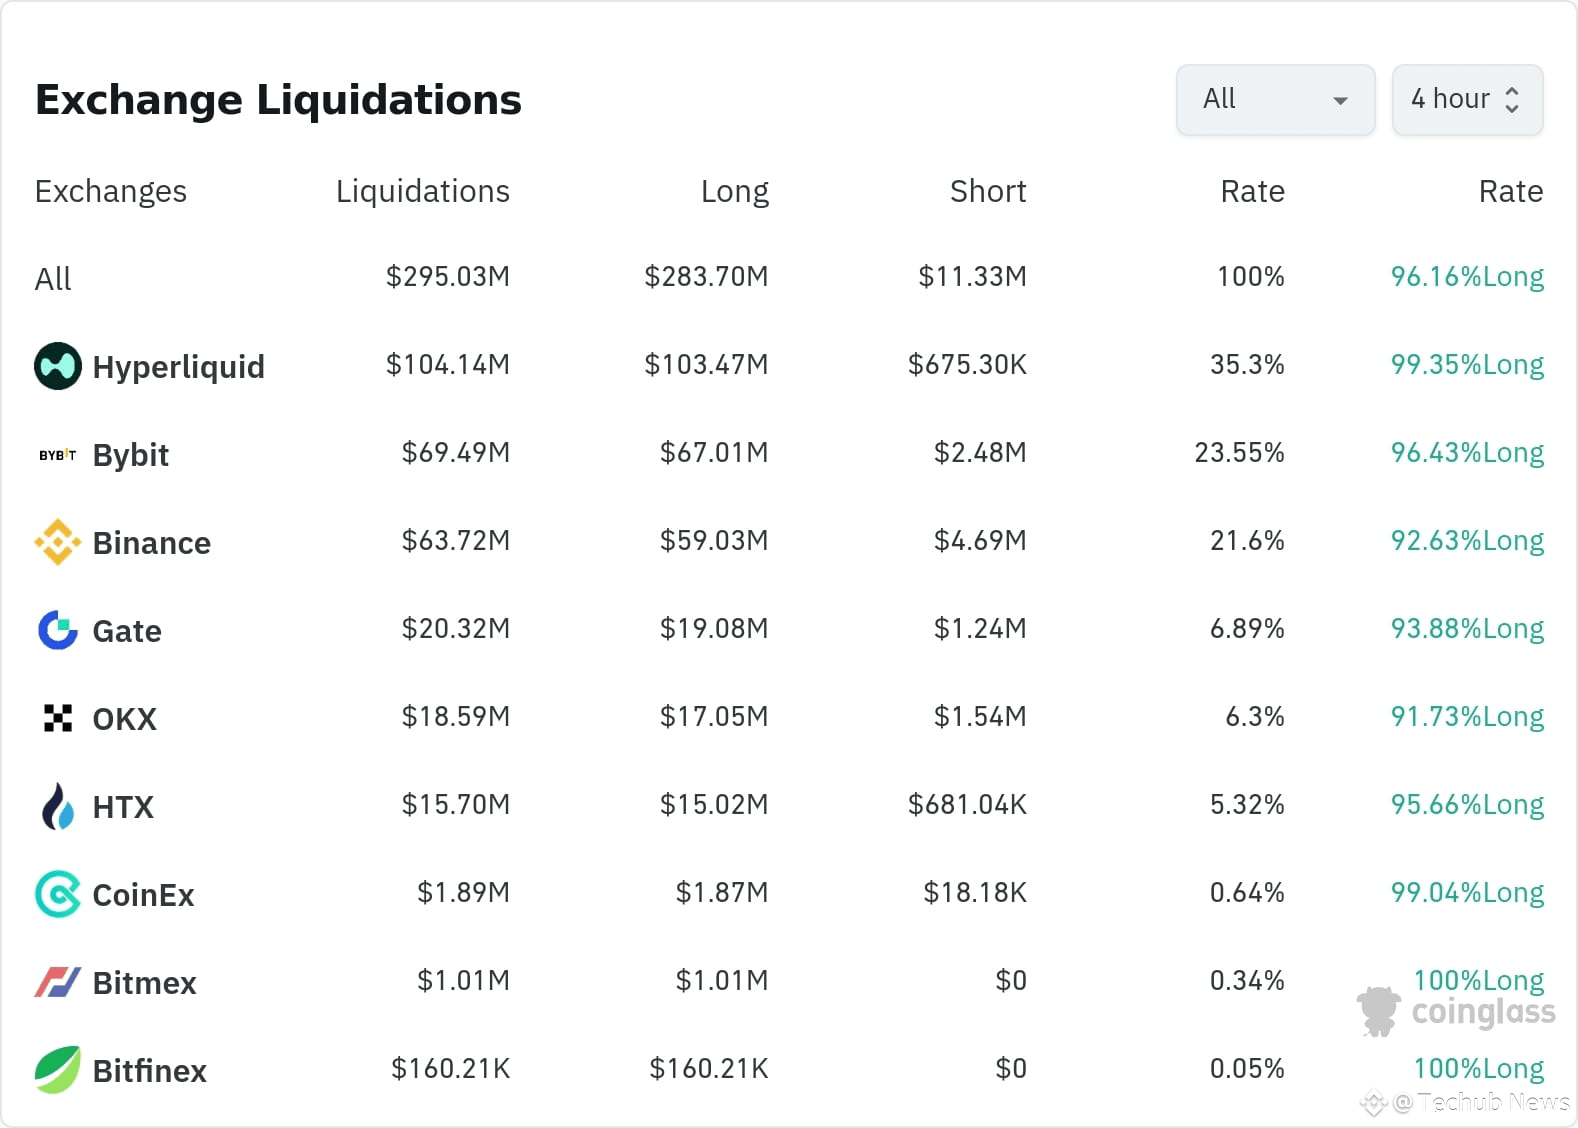
Task: Click the Hyperliquid exchange logo icon
Action: click(x=58, y=366)
